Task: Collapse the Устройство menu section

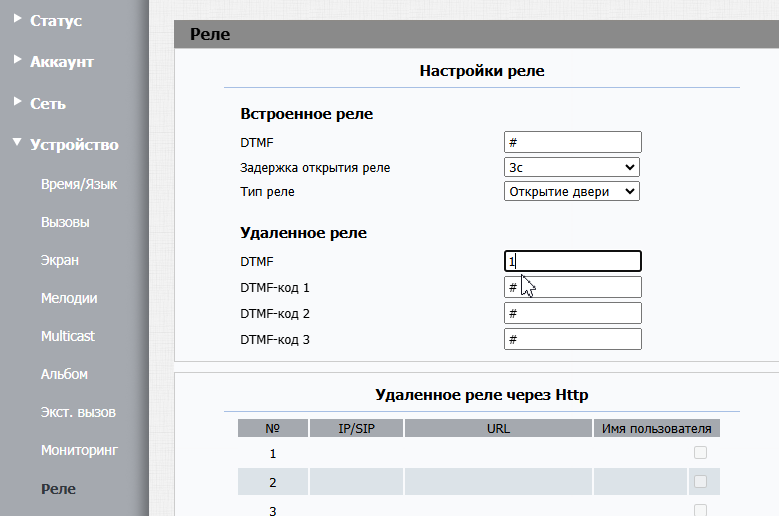Action: click(73, 145)
